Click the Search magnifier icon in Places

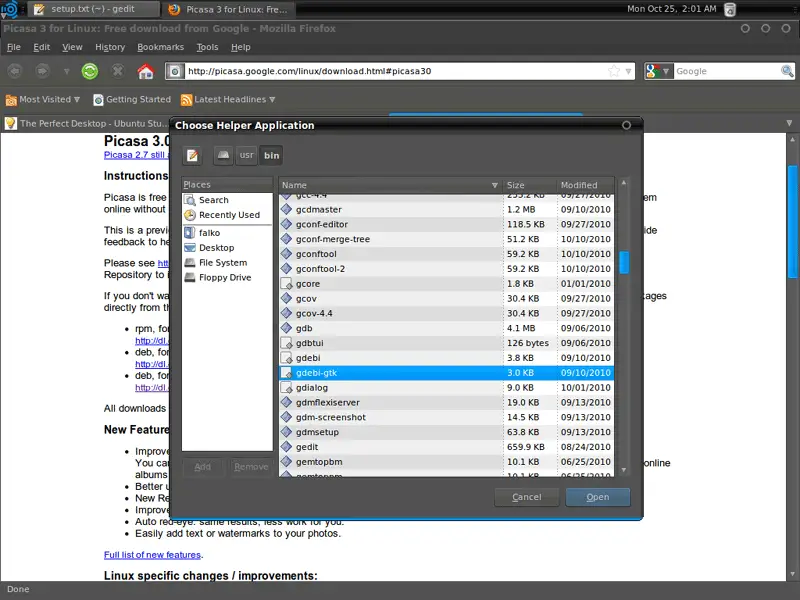click(190, 200)
